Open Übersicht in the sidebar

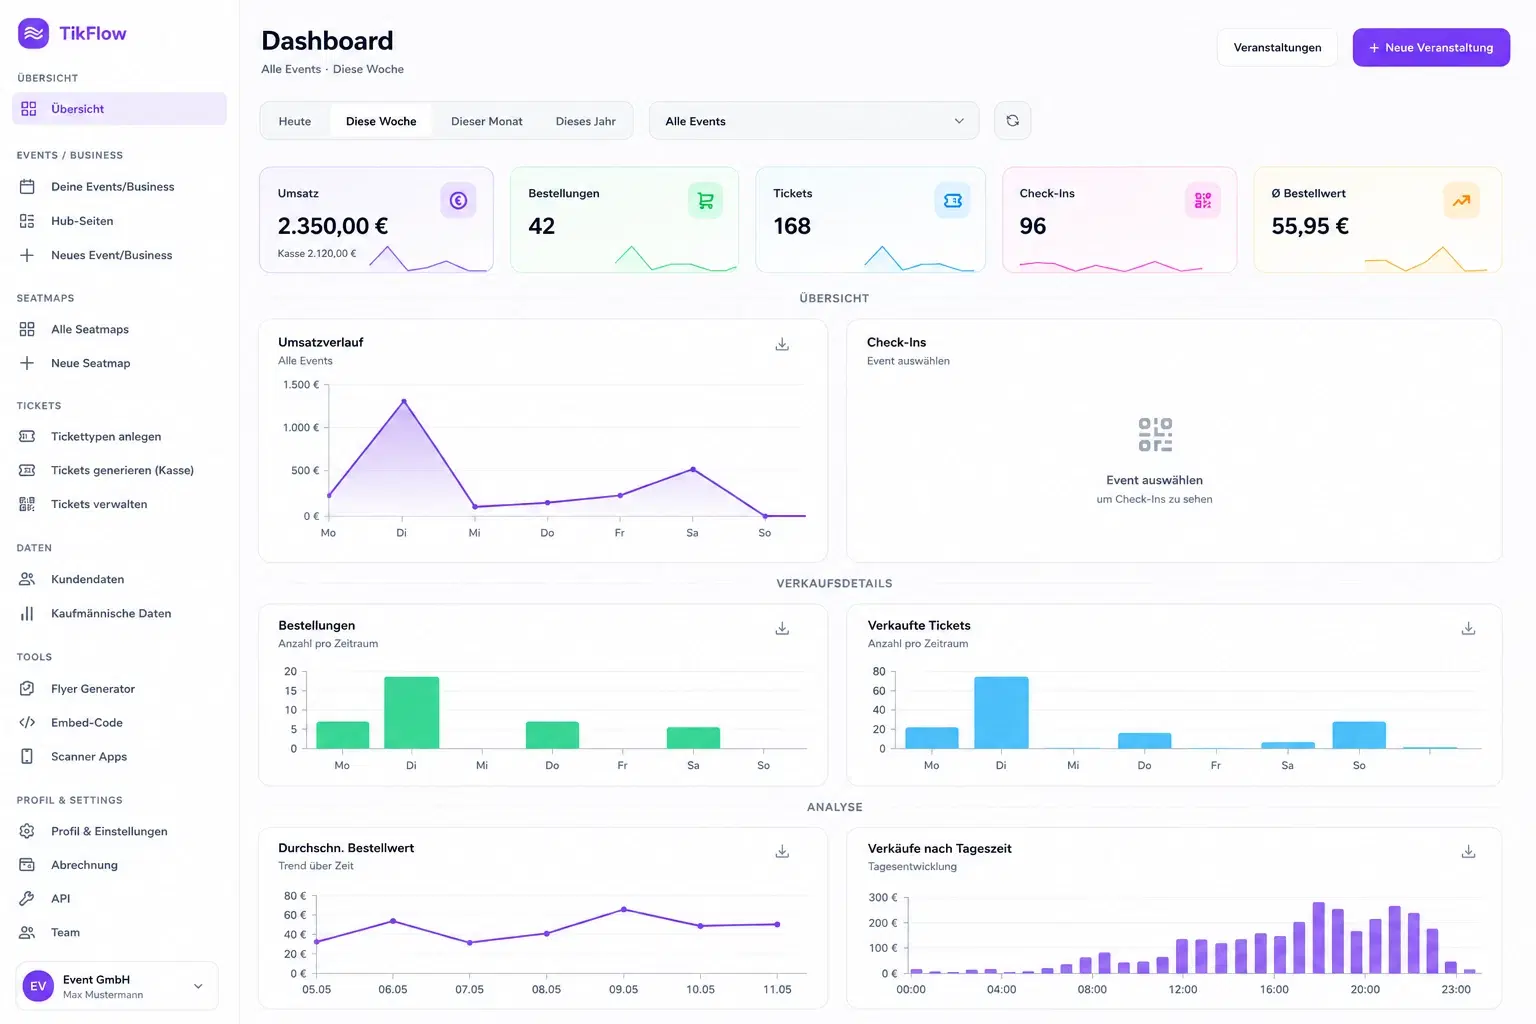point(119,109)
